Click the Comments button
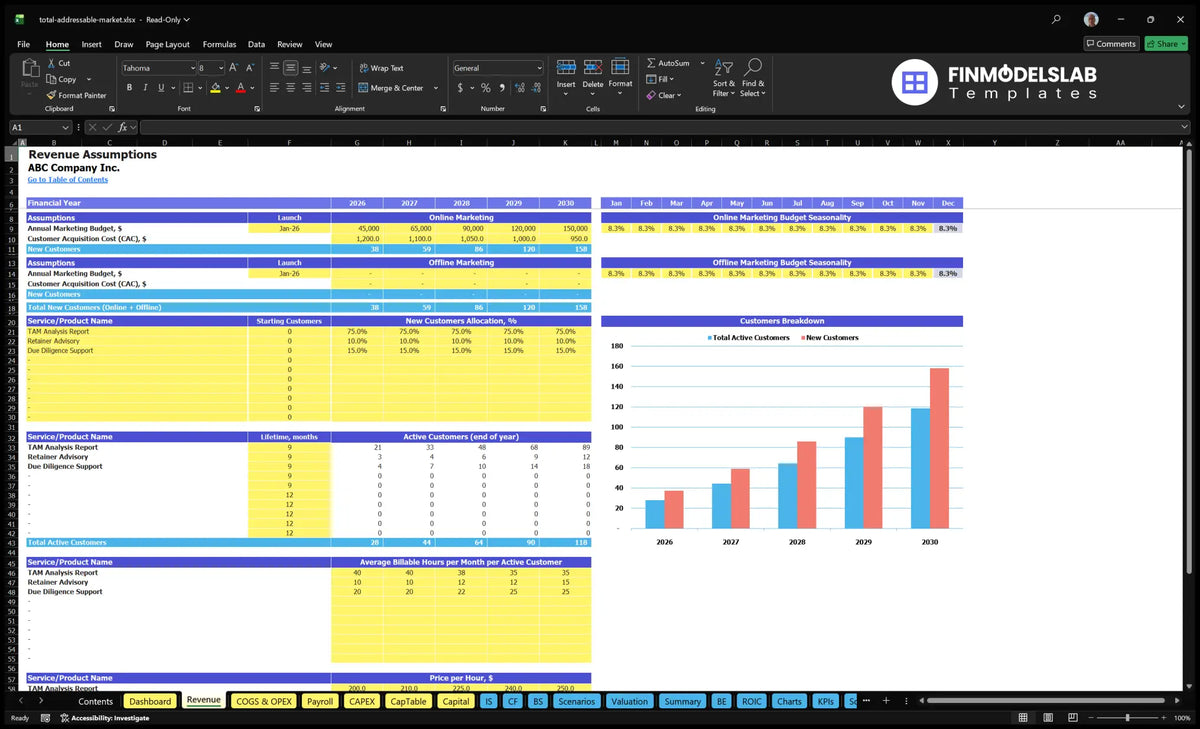The width and height of the screenshot is (1200, 729). 1111,44
